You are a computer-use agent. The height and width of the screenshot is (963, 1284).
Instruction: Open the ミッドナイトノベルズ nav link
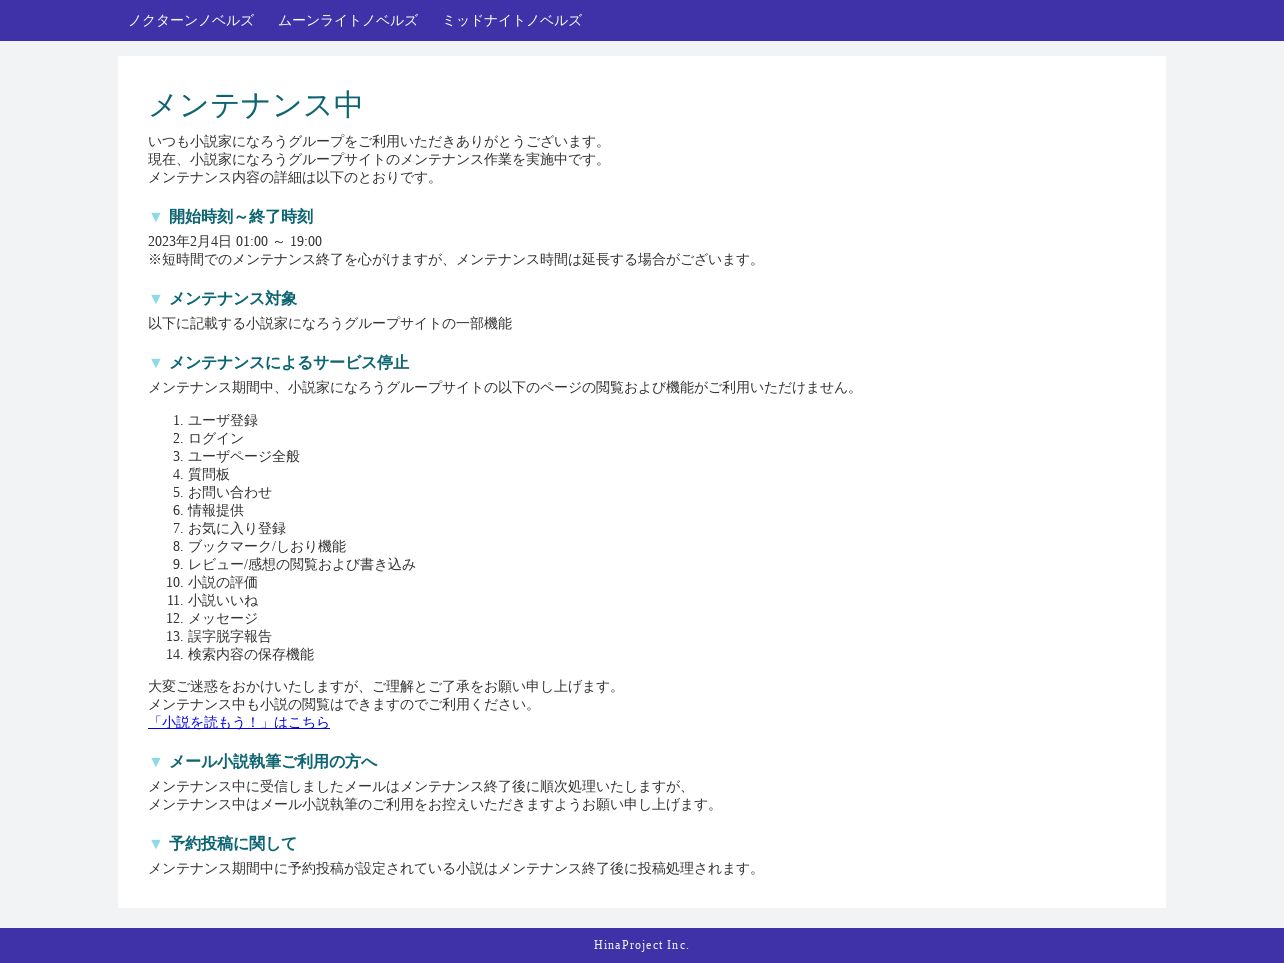tap(512, 20)
